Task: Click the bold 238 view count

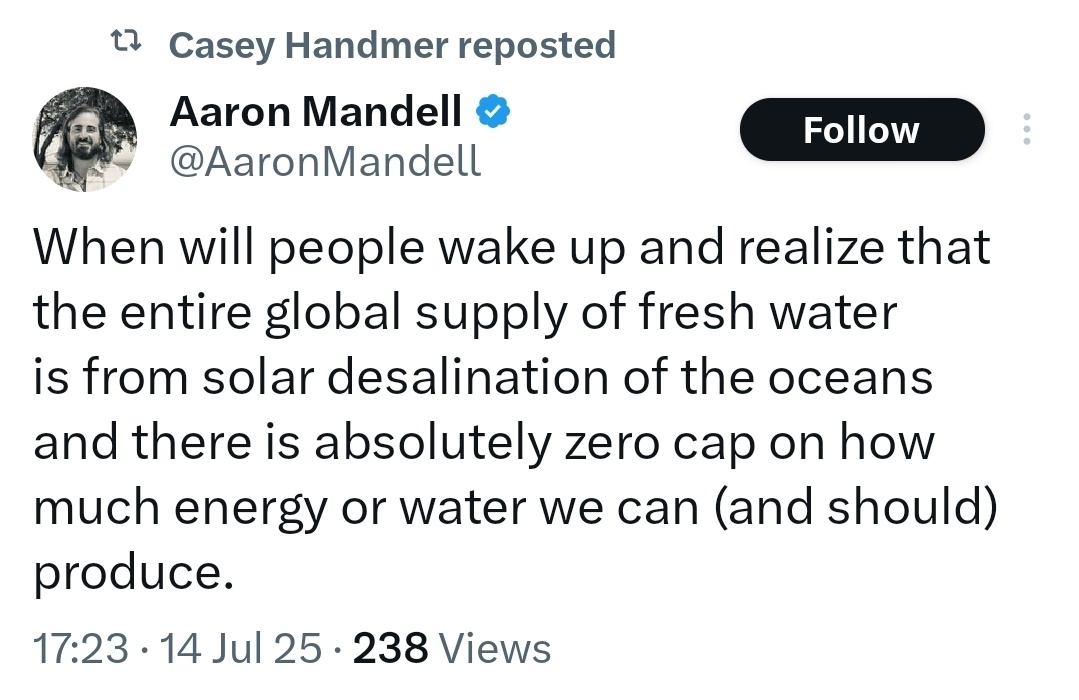Action: (390, 648)
